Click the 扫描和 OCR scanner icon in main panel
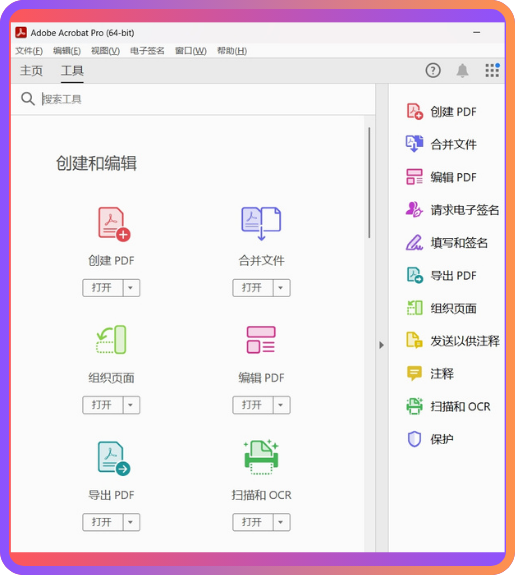 [x=261, y=457]
